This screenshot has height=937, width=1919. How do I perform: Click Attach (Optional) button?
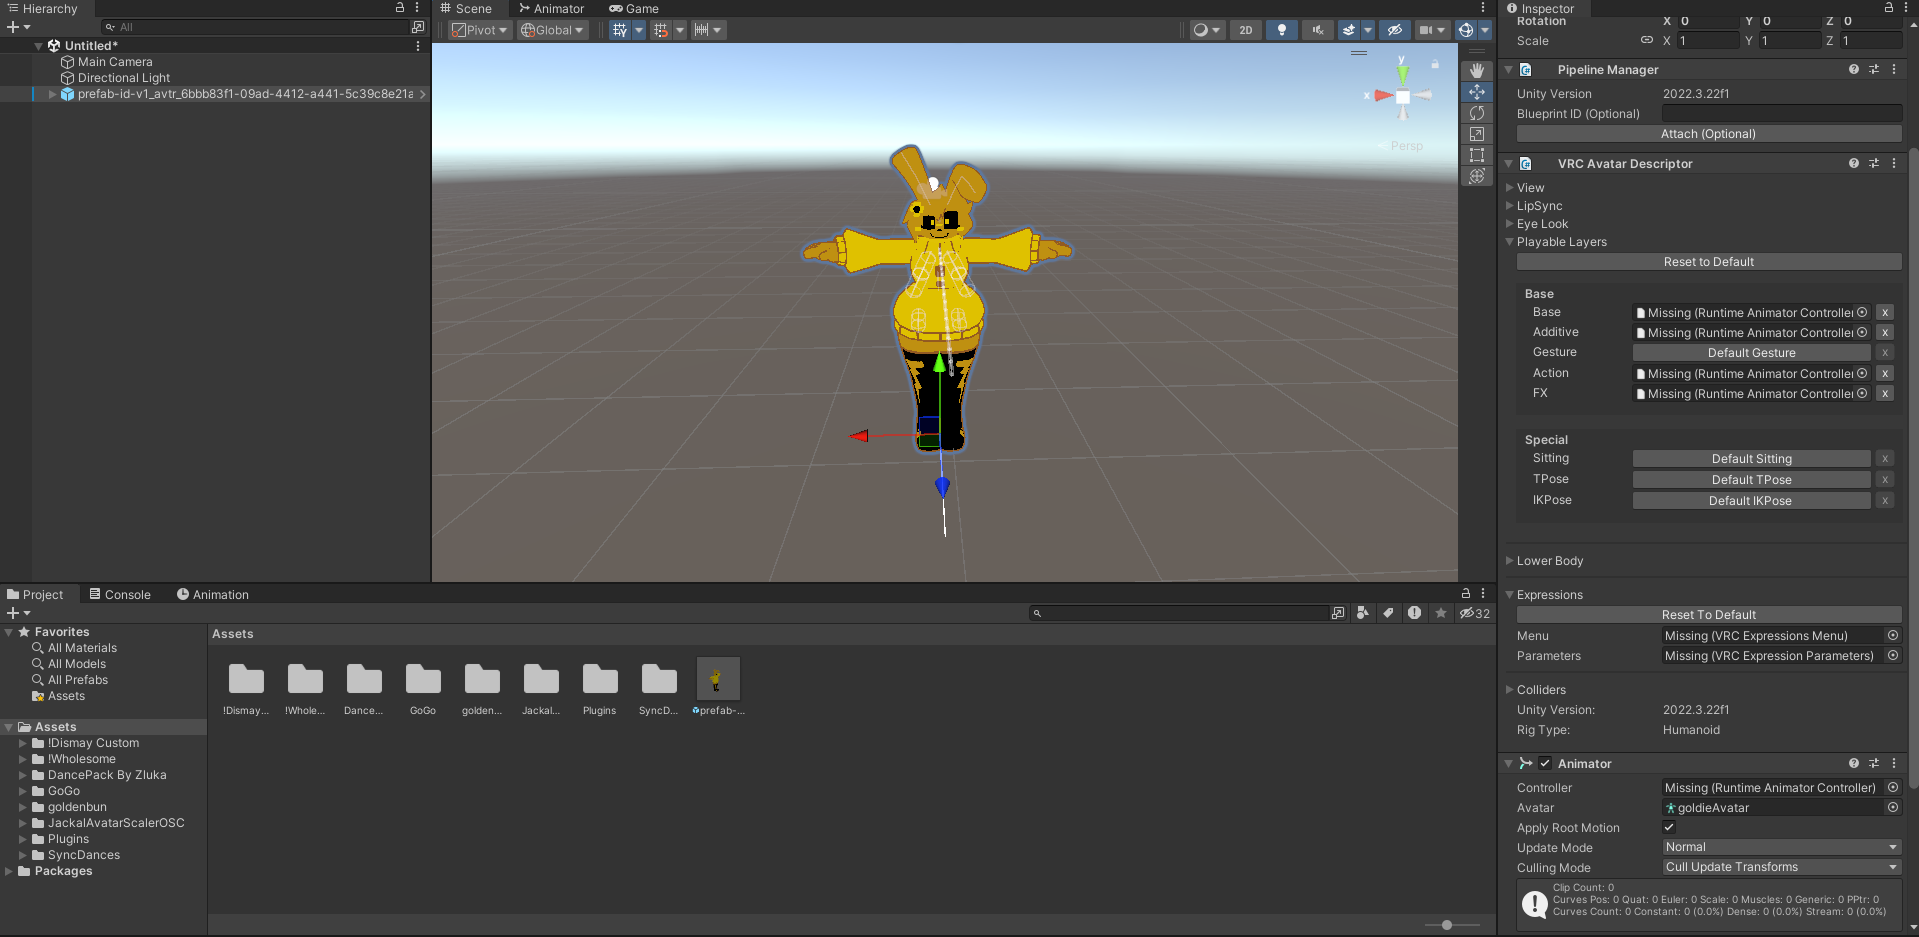pos(1709,134)
